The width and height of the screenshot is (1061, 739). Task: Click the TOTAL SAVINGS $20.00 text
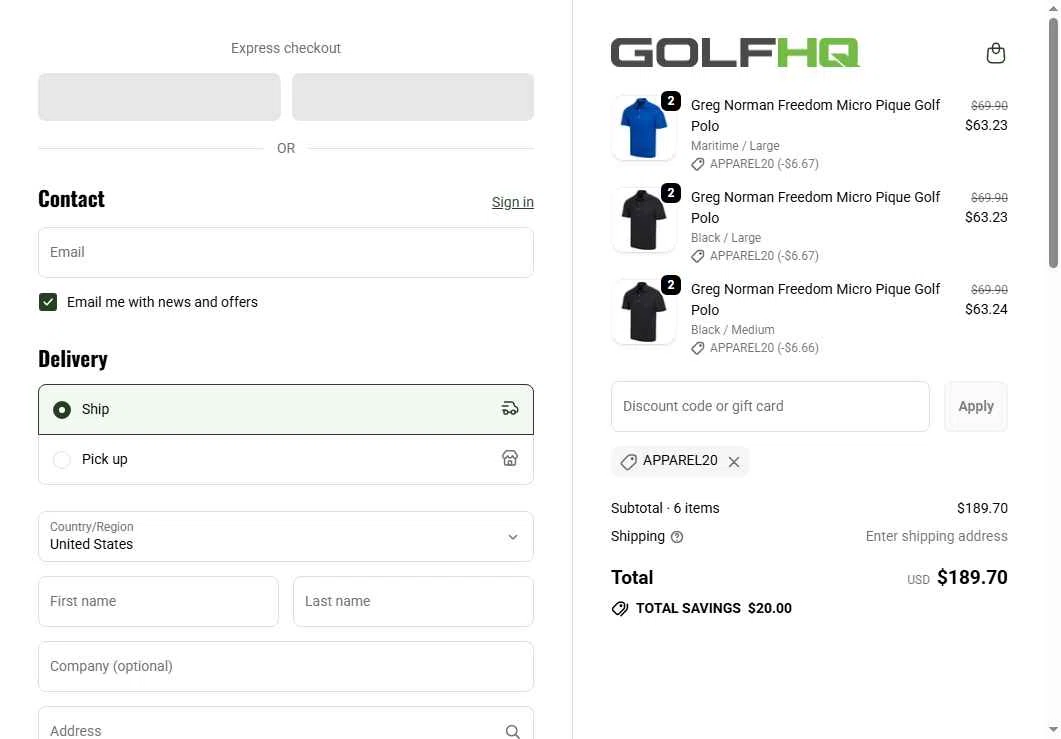pos(714,608)
